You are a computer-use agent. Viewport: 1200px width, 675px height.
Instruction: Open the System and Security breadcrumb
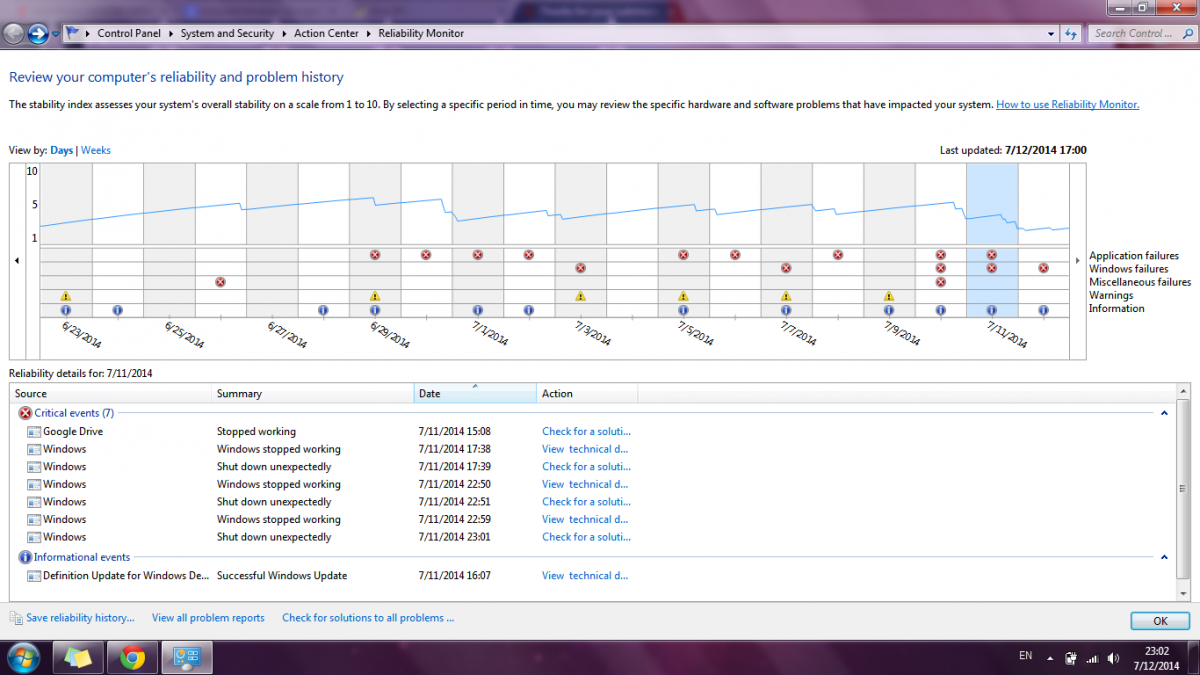pyautogui.click(x=227, y=33)
